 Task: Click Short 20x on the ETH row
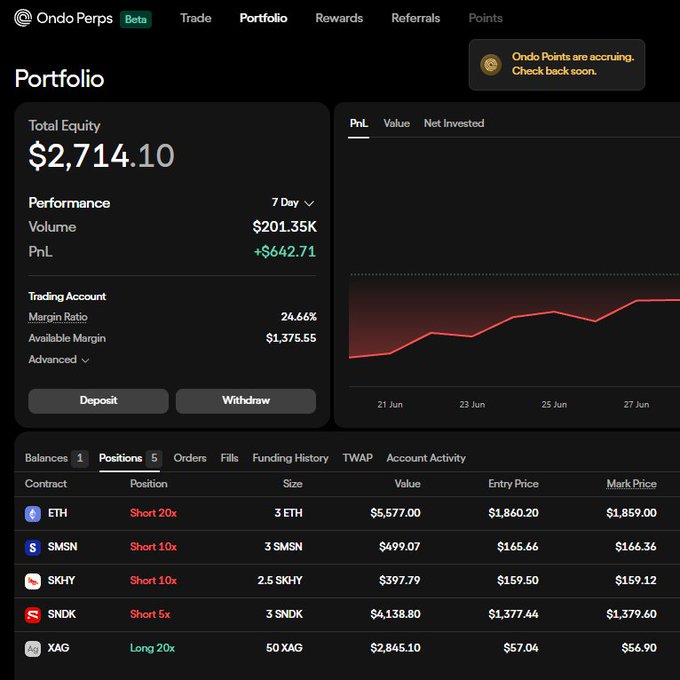pyautogui.click(x=154, y=513)
